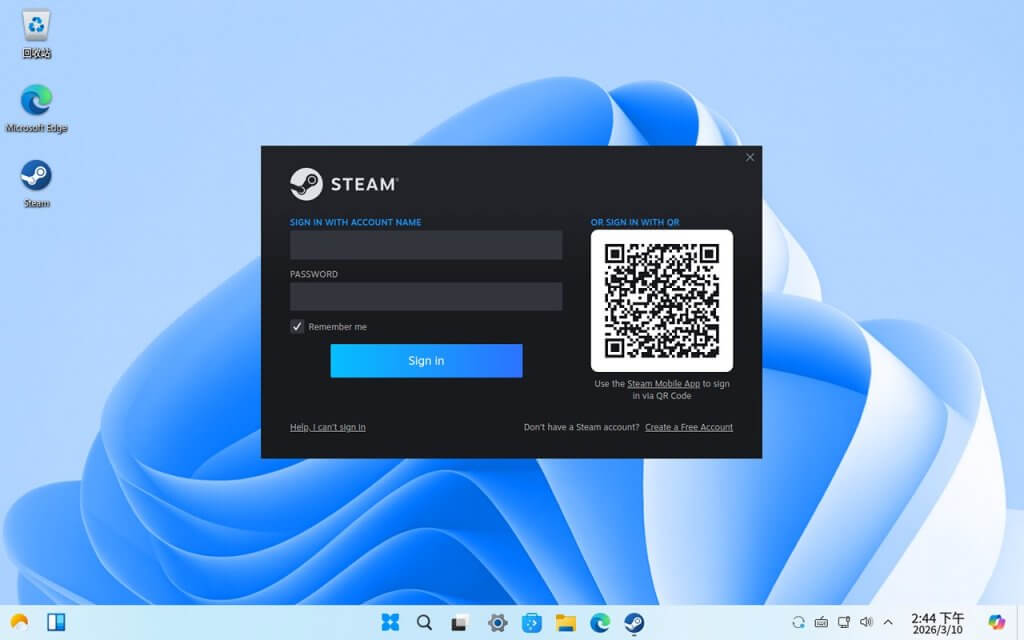Open the clock showing 2:44 and date
Viewport: 1024px width, 640px height.
pyautogui.click(x=938, y=623)
